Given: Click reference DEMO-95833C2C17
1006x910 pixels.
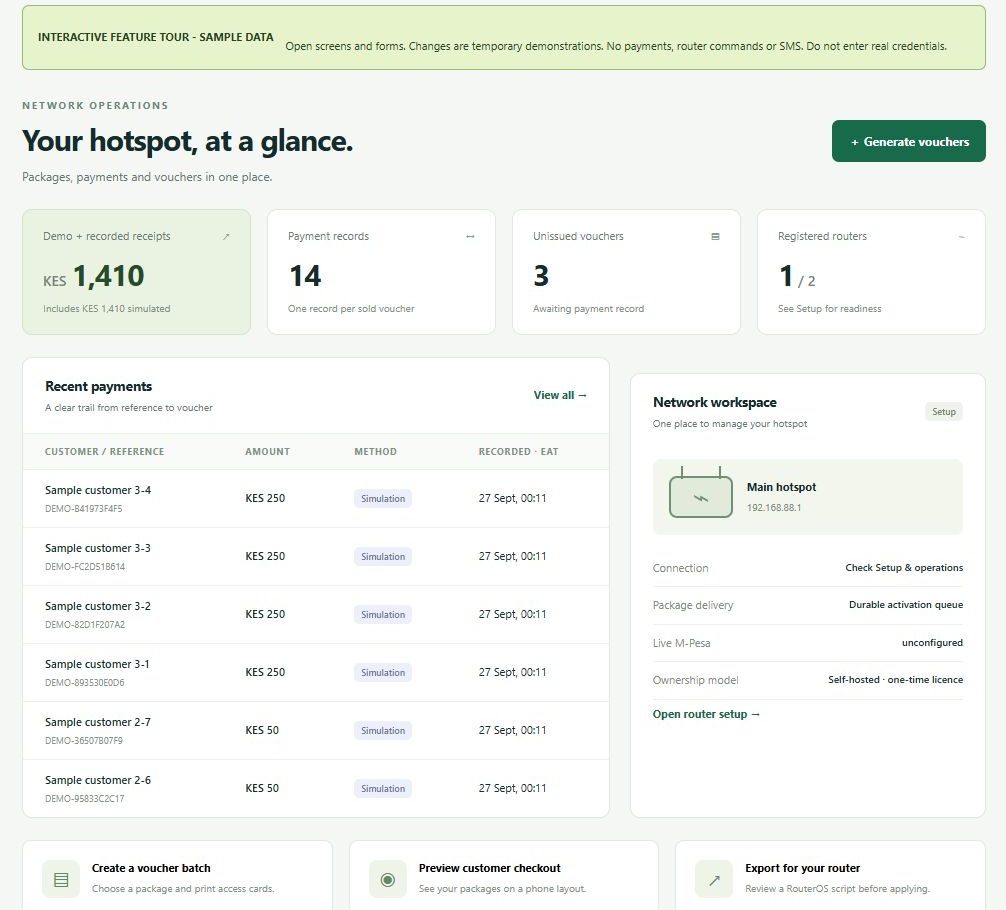Looking at the screenshot, I should [85, 799].
